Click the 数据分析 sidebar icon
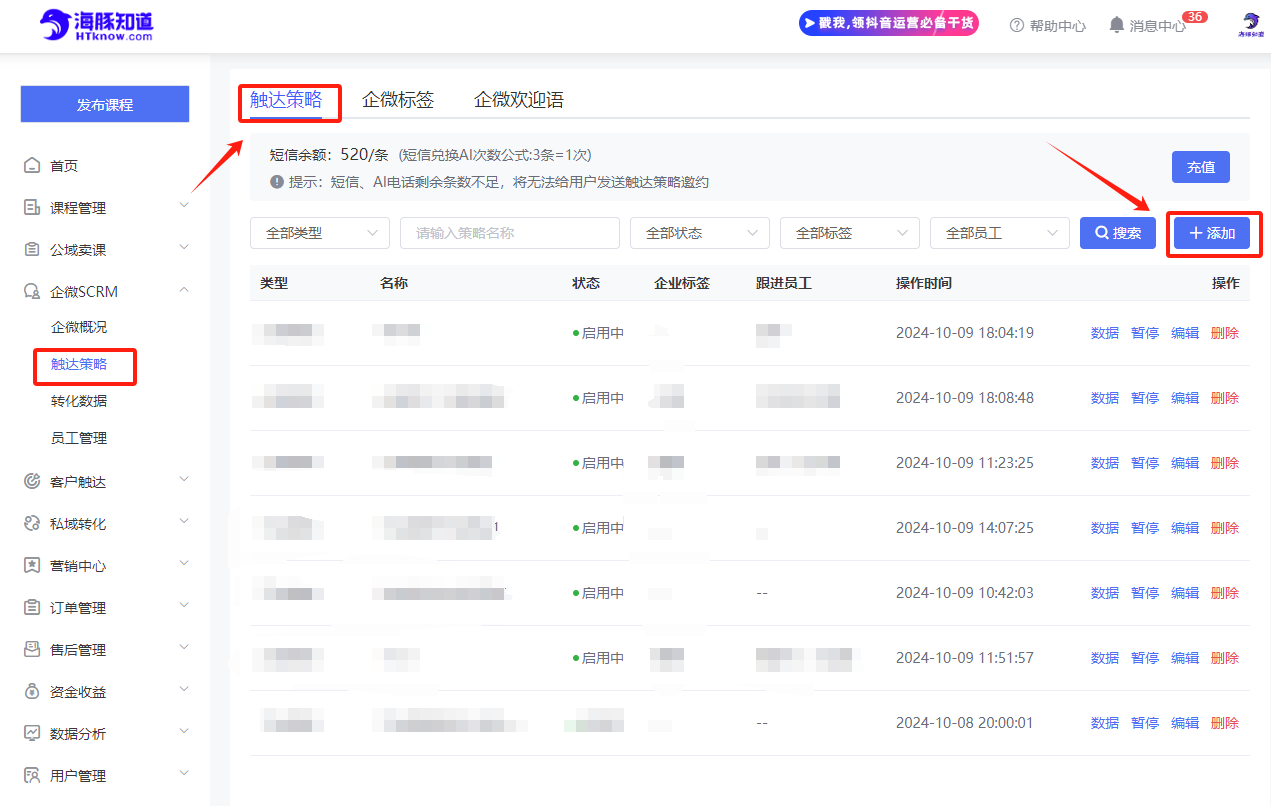The height and width of the screenshot is (806, 1271). (x=32, y=734)
